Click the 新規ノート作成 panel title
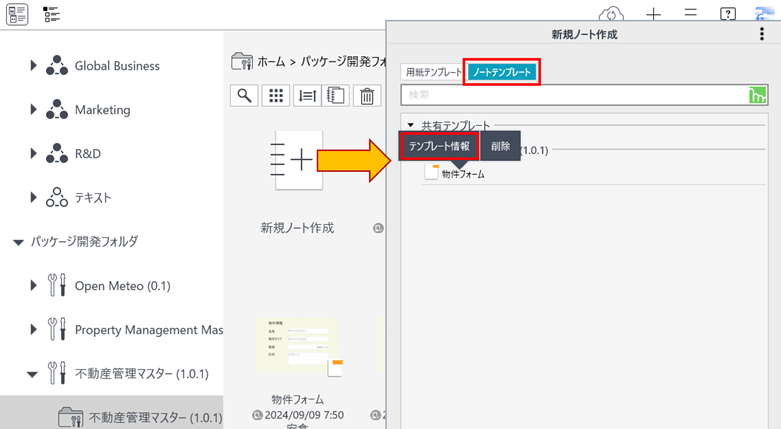 point(584,34)
